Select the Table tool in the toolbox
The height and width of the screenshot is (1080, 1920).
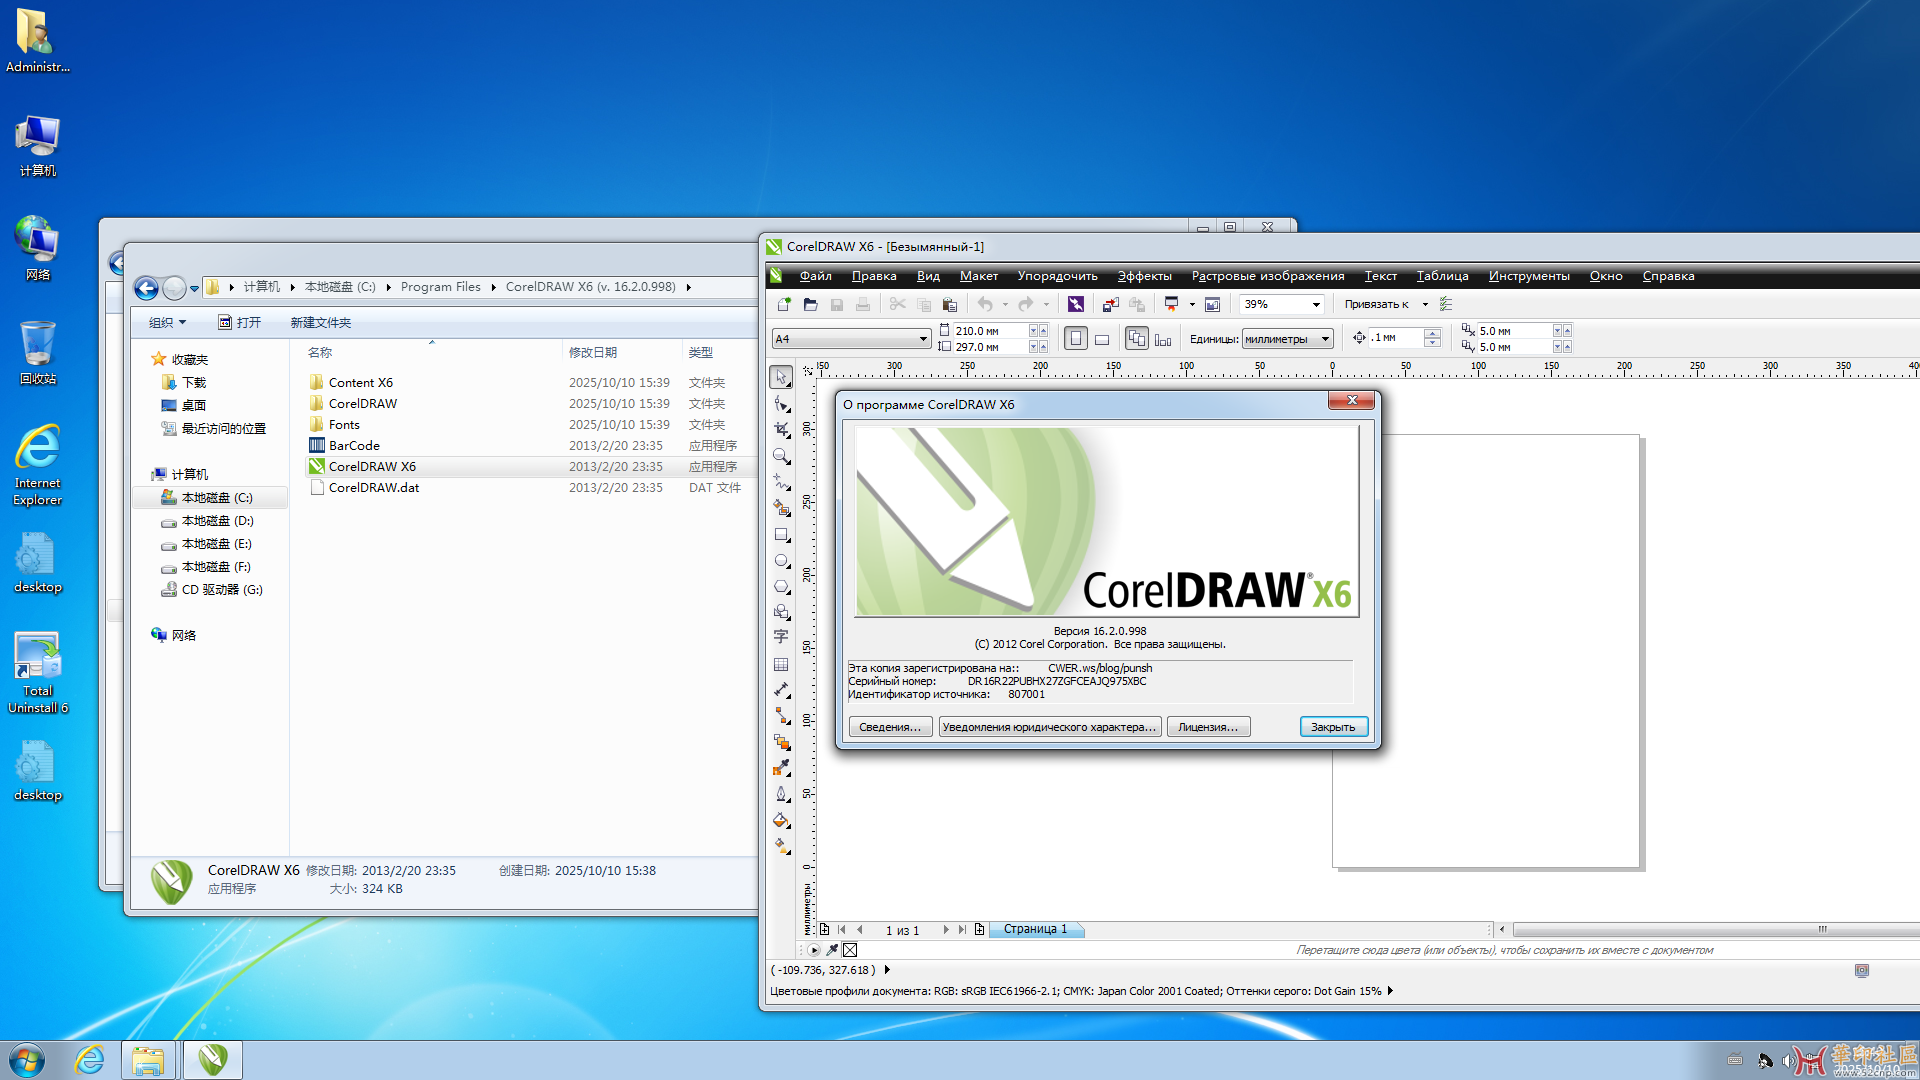781,664
